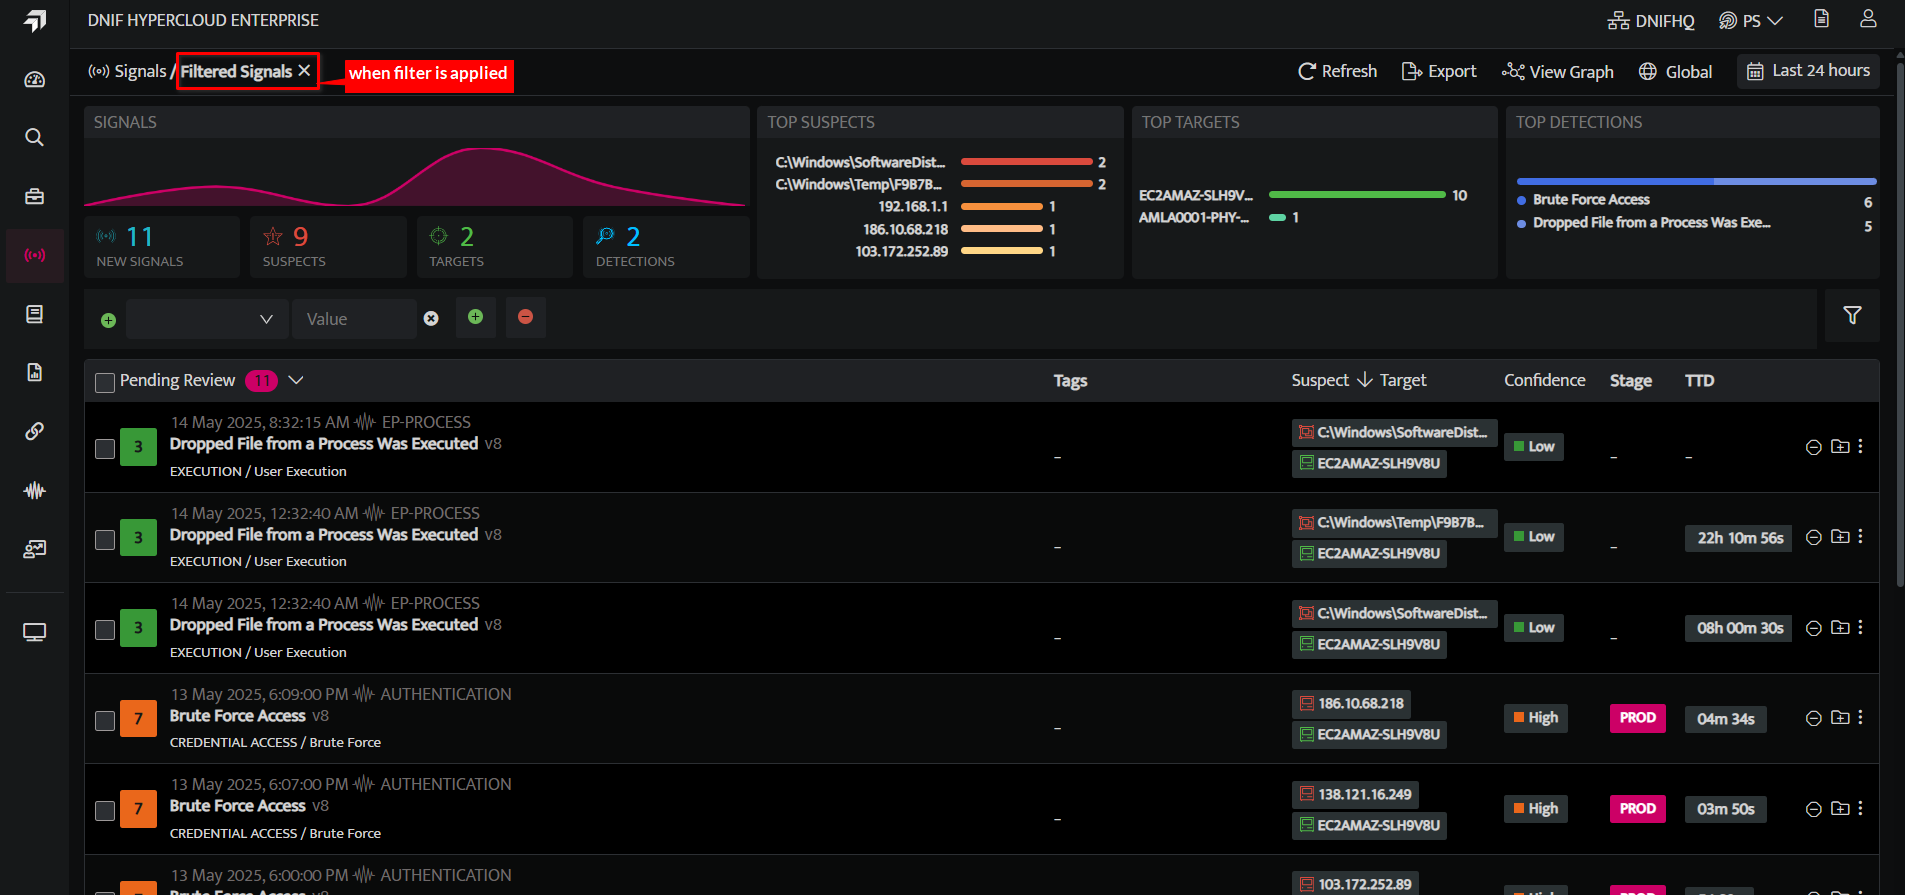Open the briefcase icon in left sidebar
This screenshot has width=1905, height=895.
tap(35, 196)
